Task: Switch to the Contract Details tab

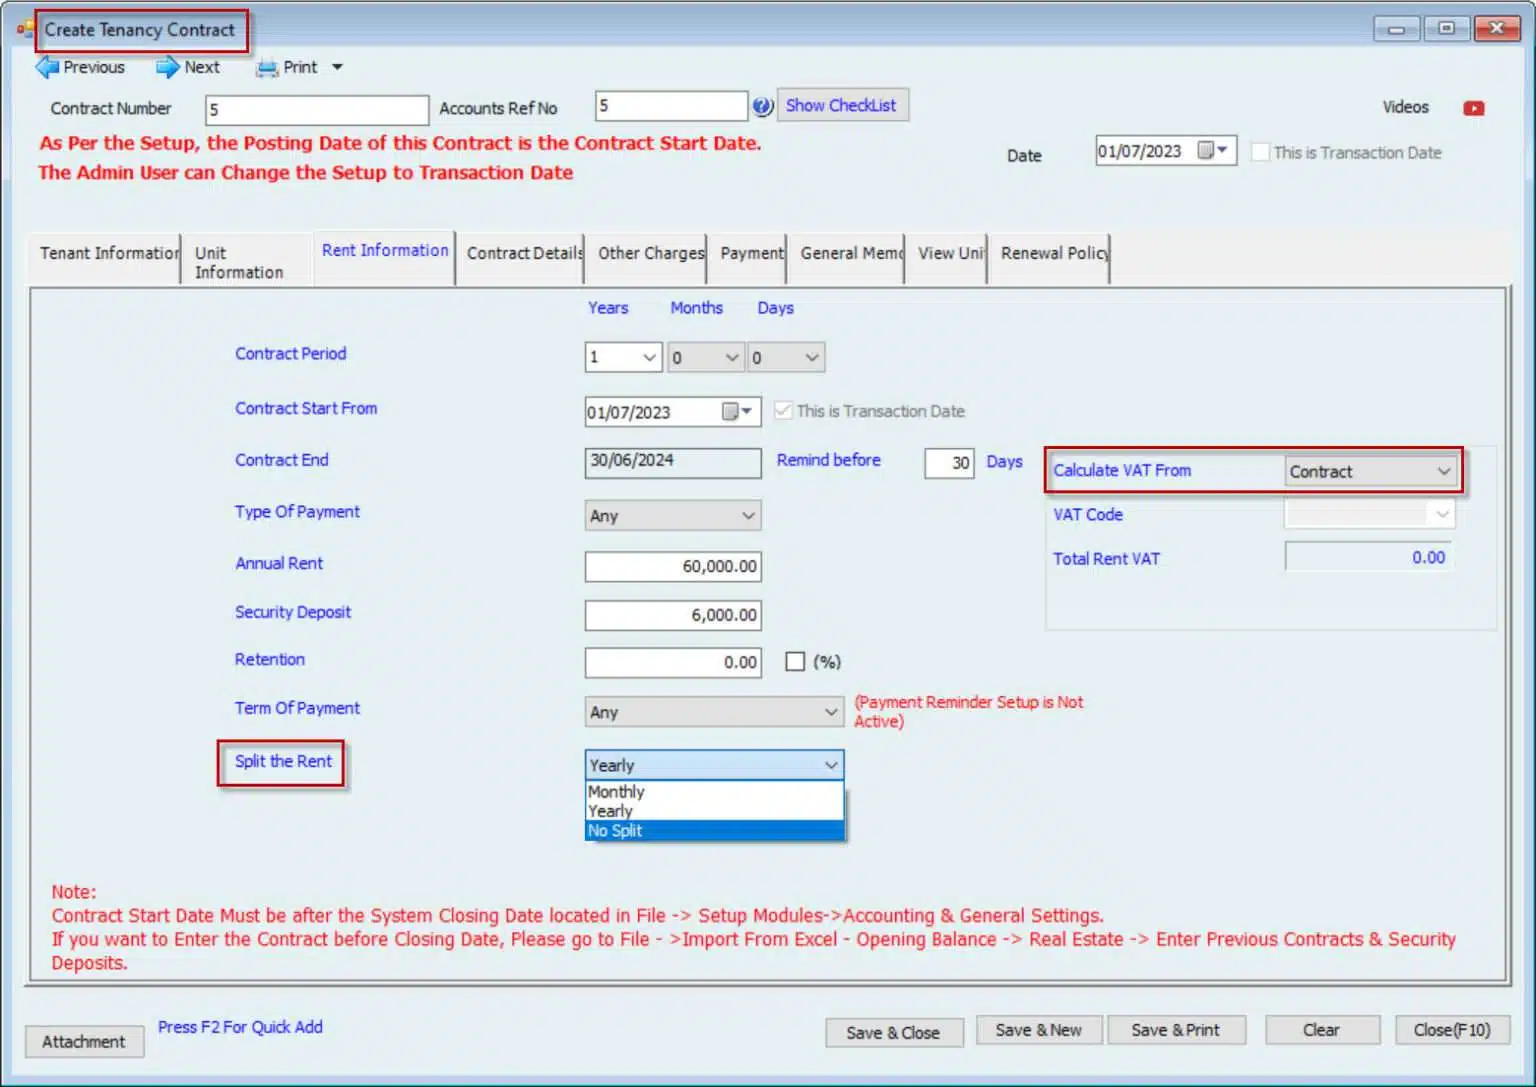Action: click(524, 254)
